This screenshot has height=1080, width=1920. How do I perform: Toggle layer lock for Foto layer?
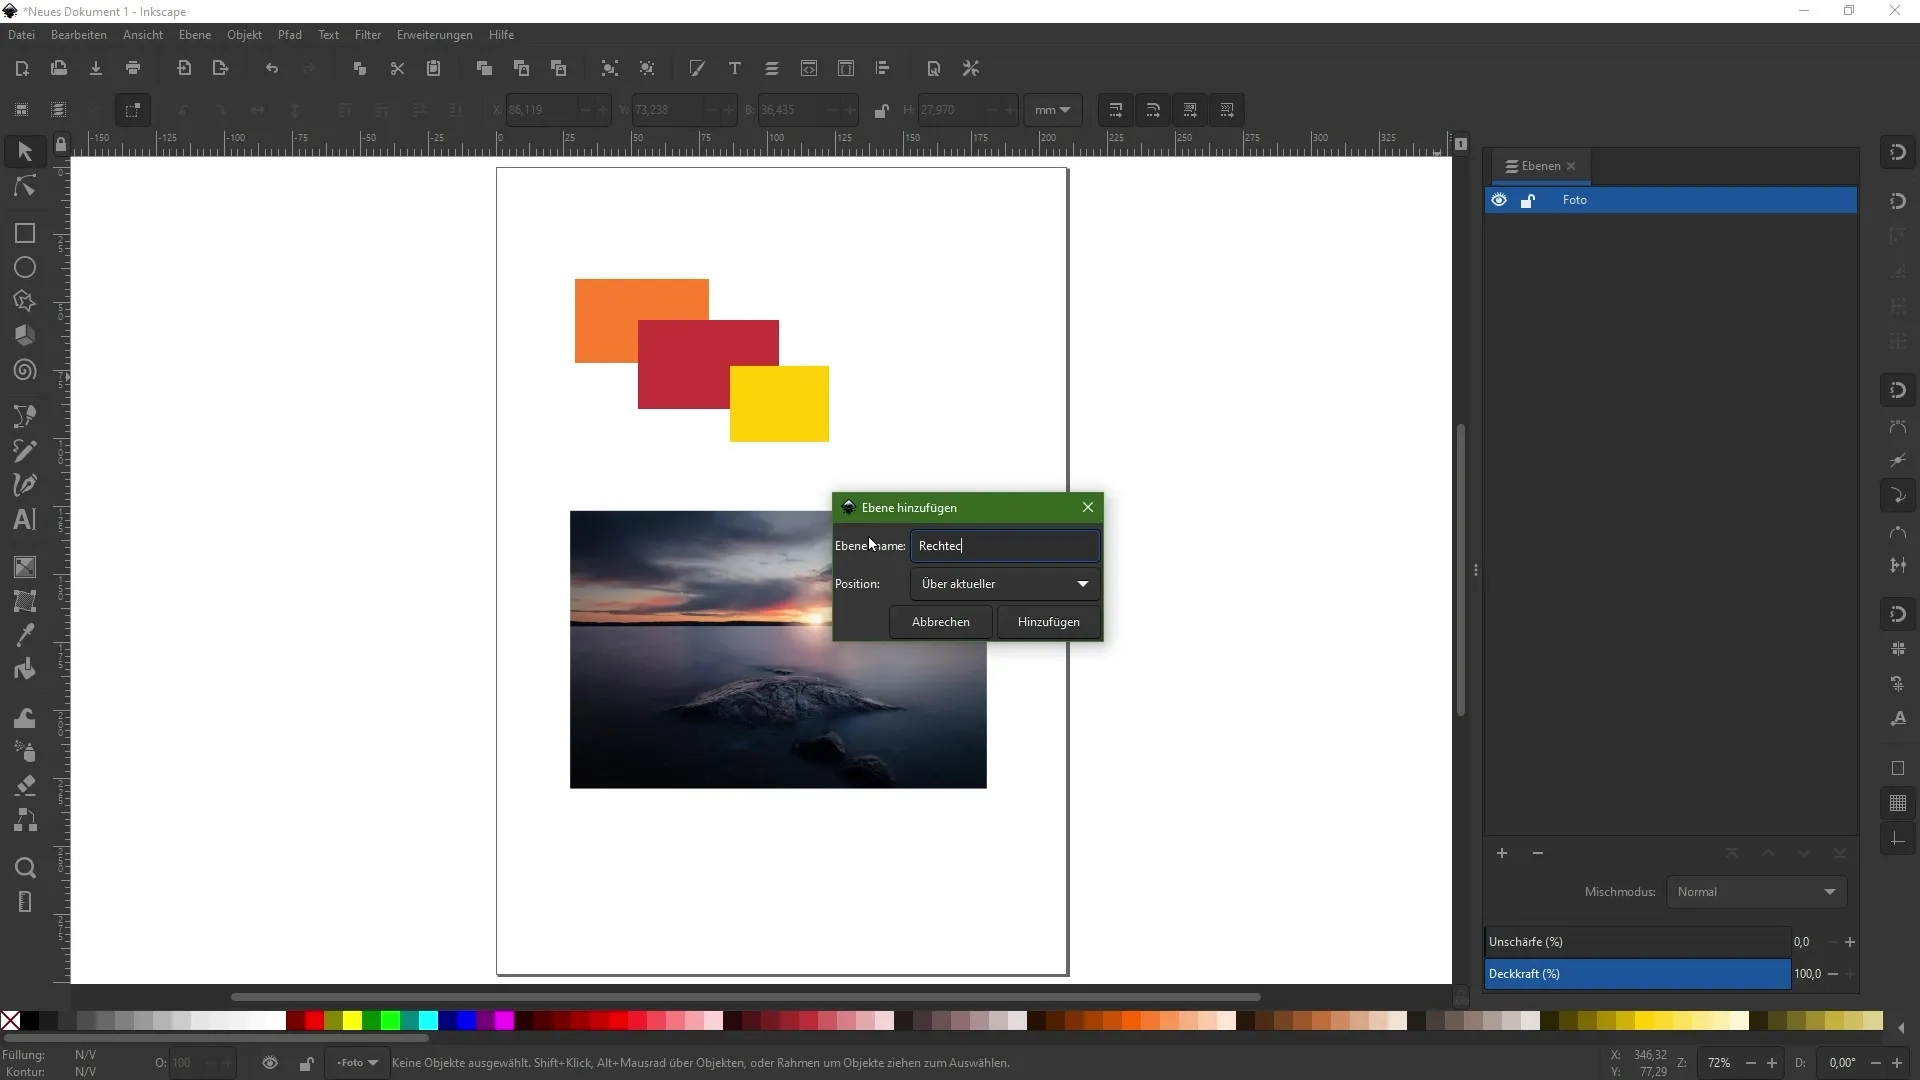(1528, 199)
